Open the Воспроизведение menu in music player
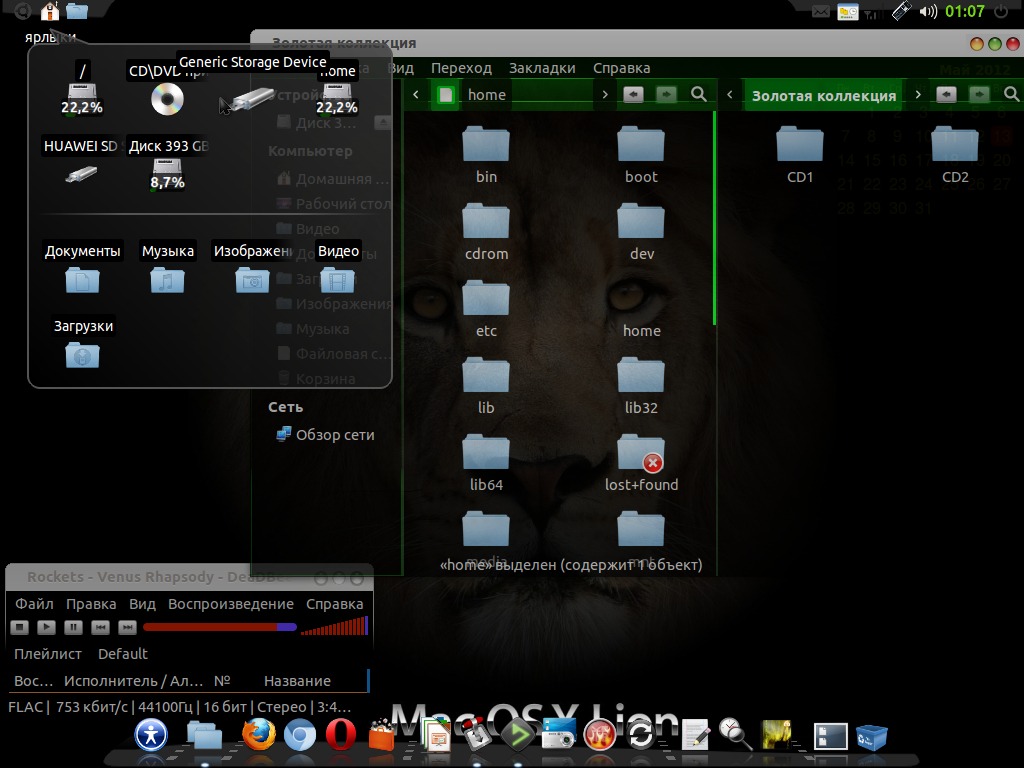Image resolution: width=1024 pixels, height=768 pixels. click(x=231, y=604)
